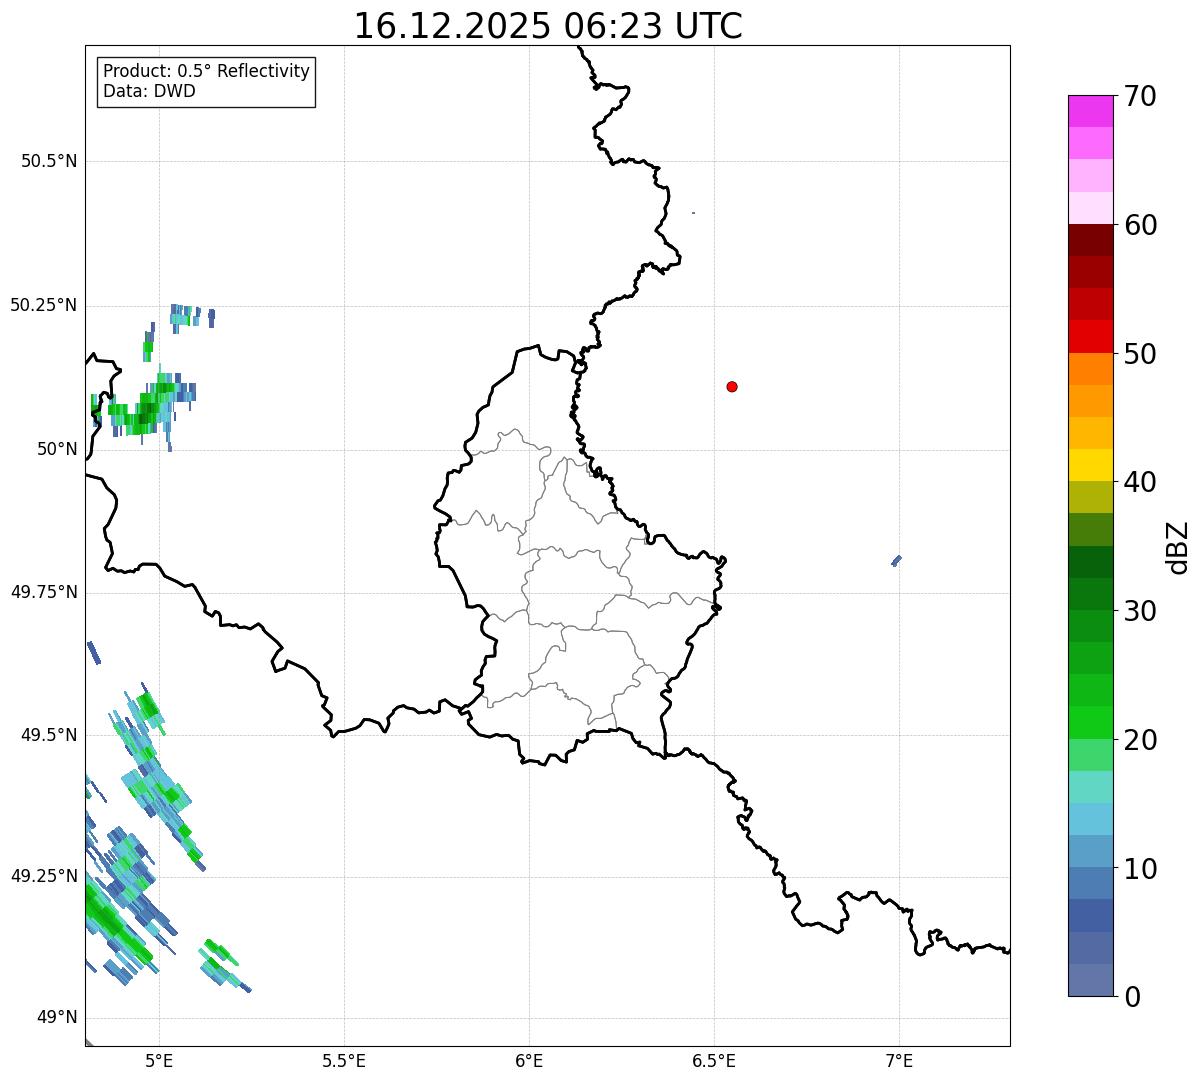Click the 49.5°N latitude label
Image resolution: width=1202 pixels, height=1081 pixels.
(x=49, y=735)
